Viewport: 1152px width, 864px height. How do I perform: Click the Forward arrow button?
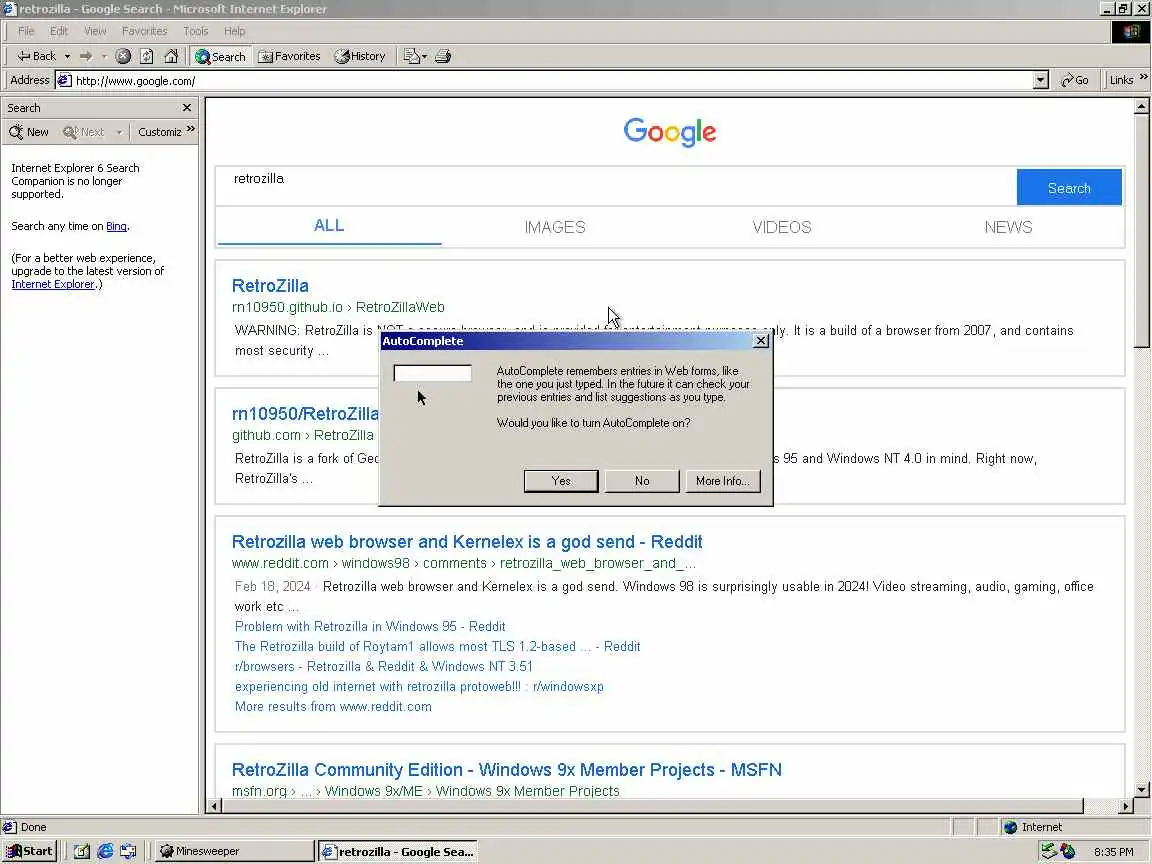(x=86, y=56)
